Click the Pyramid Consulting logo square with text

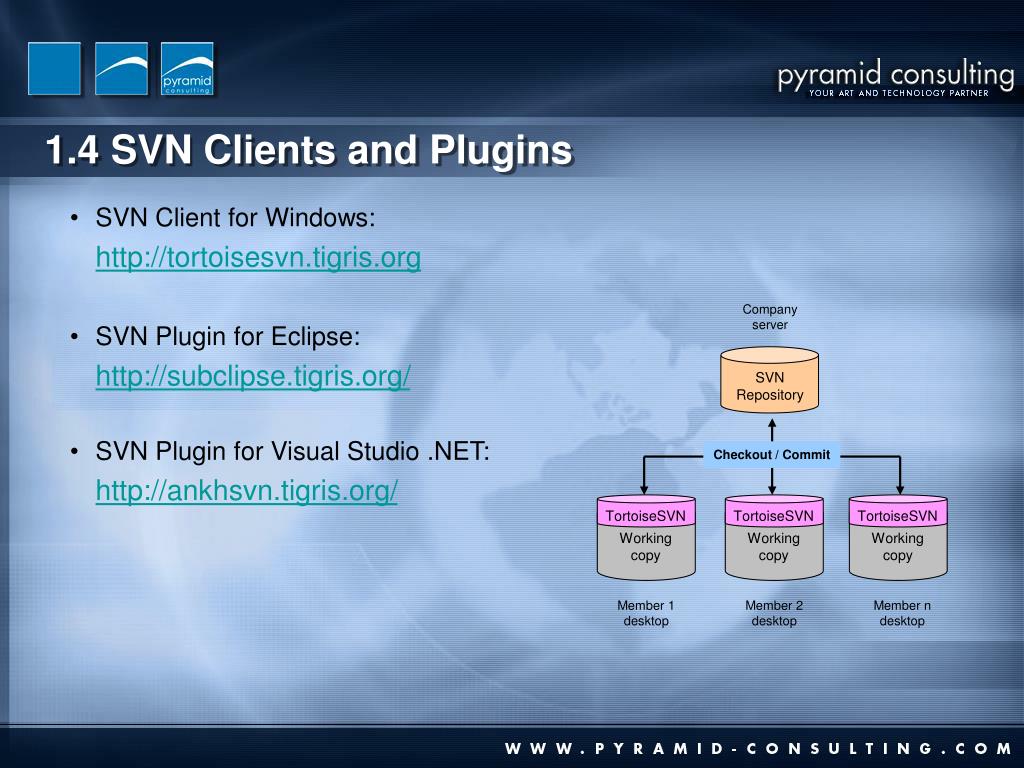pyautogui.click(x=187, y=69)
